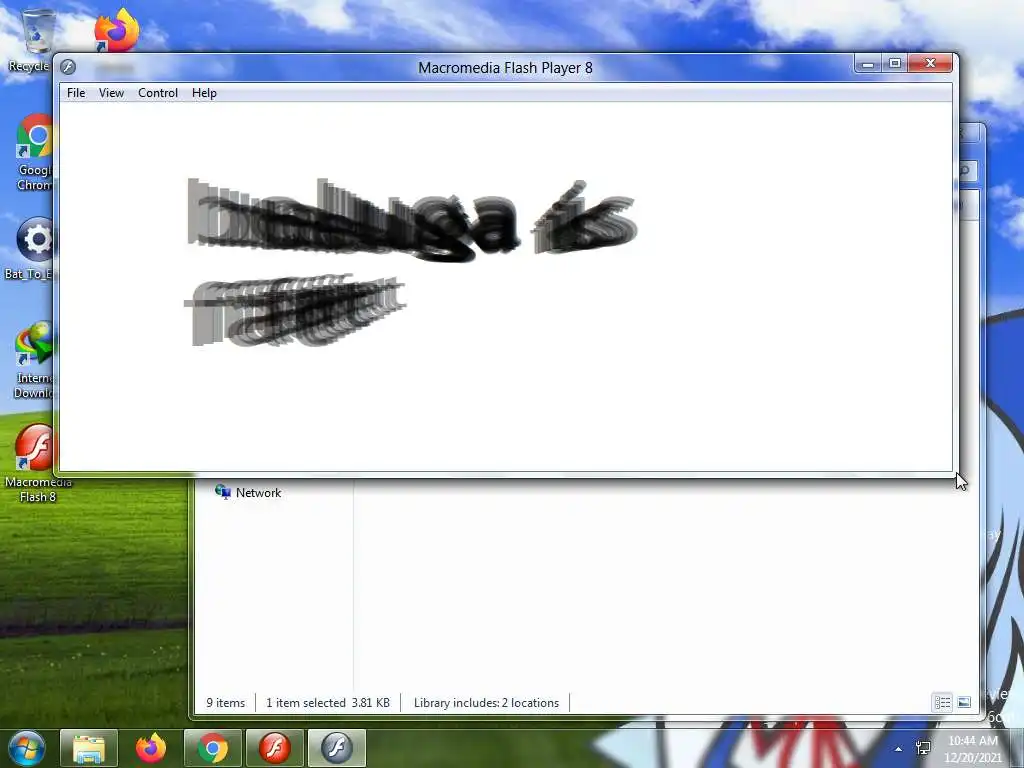Show hidden tray icons arrow
Screen dimensions: 1024x768
pos(899,749)
